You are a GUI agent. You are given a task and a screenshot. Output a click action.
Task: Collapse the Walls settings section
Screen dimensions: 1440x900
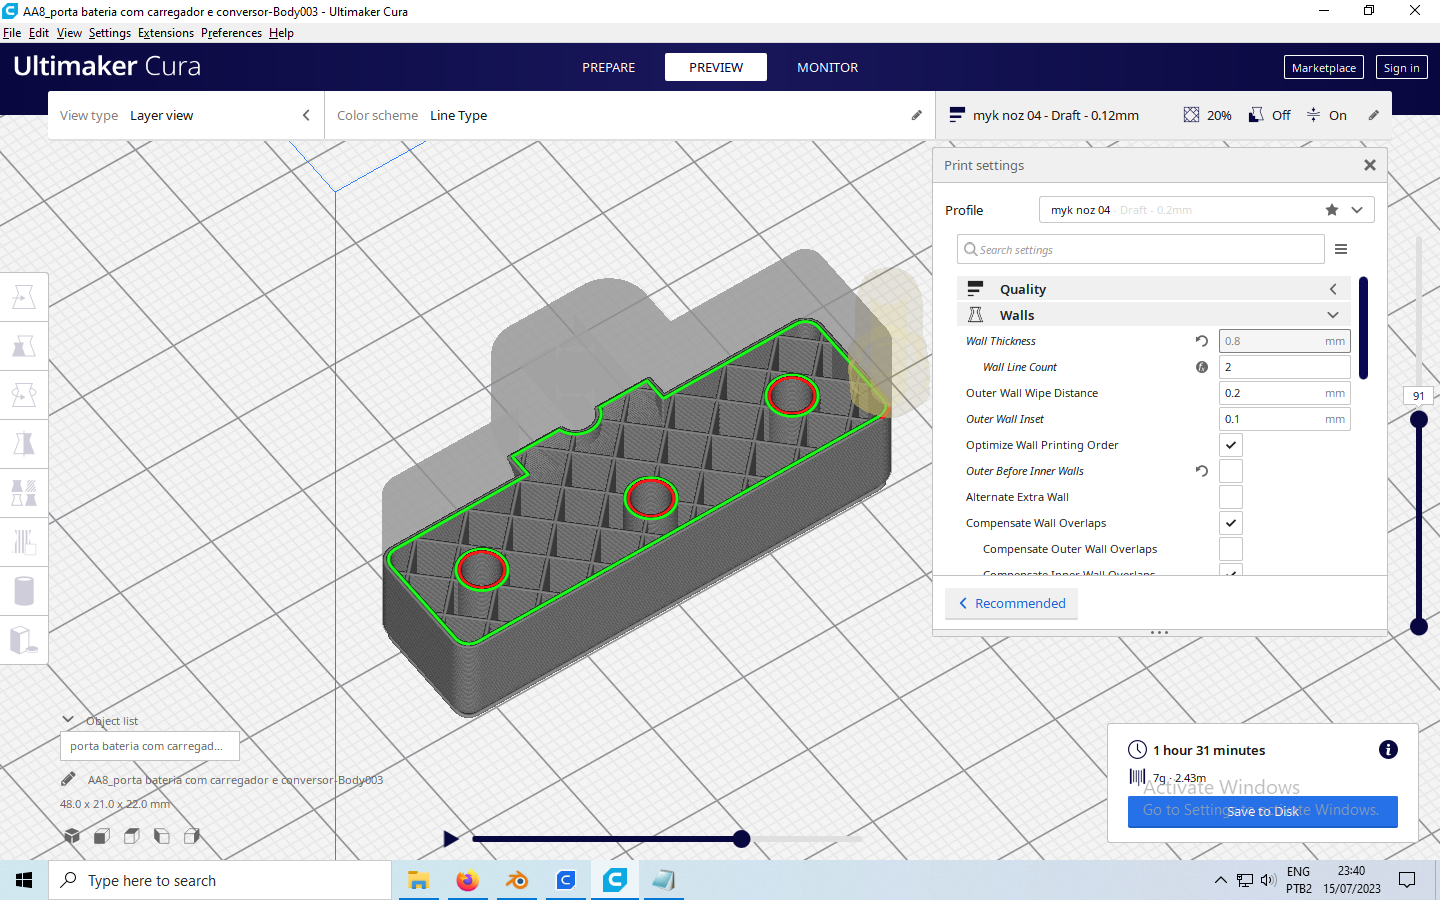pos(1332,314)
